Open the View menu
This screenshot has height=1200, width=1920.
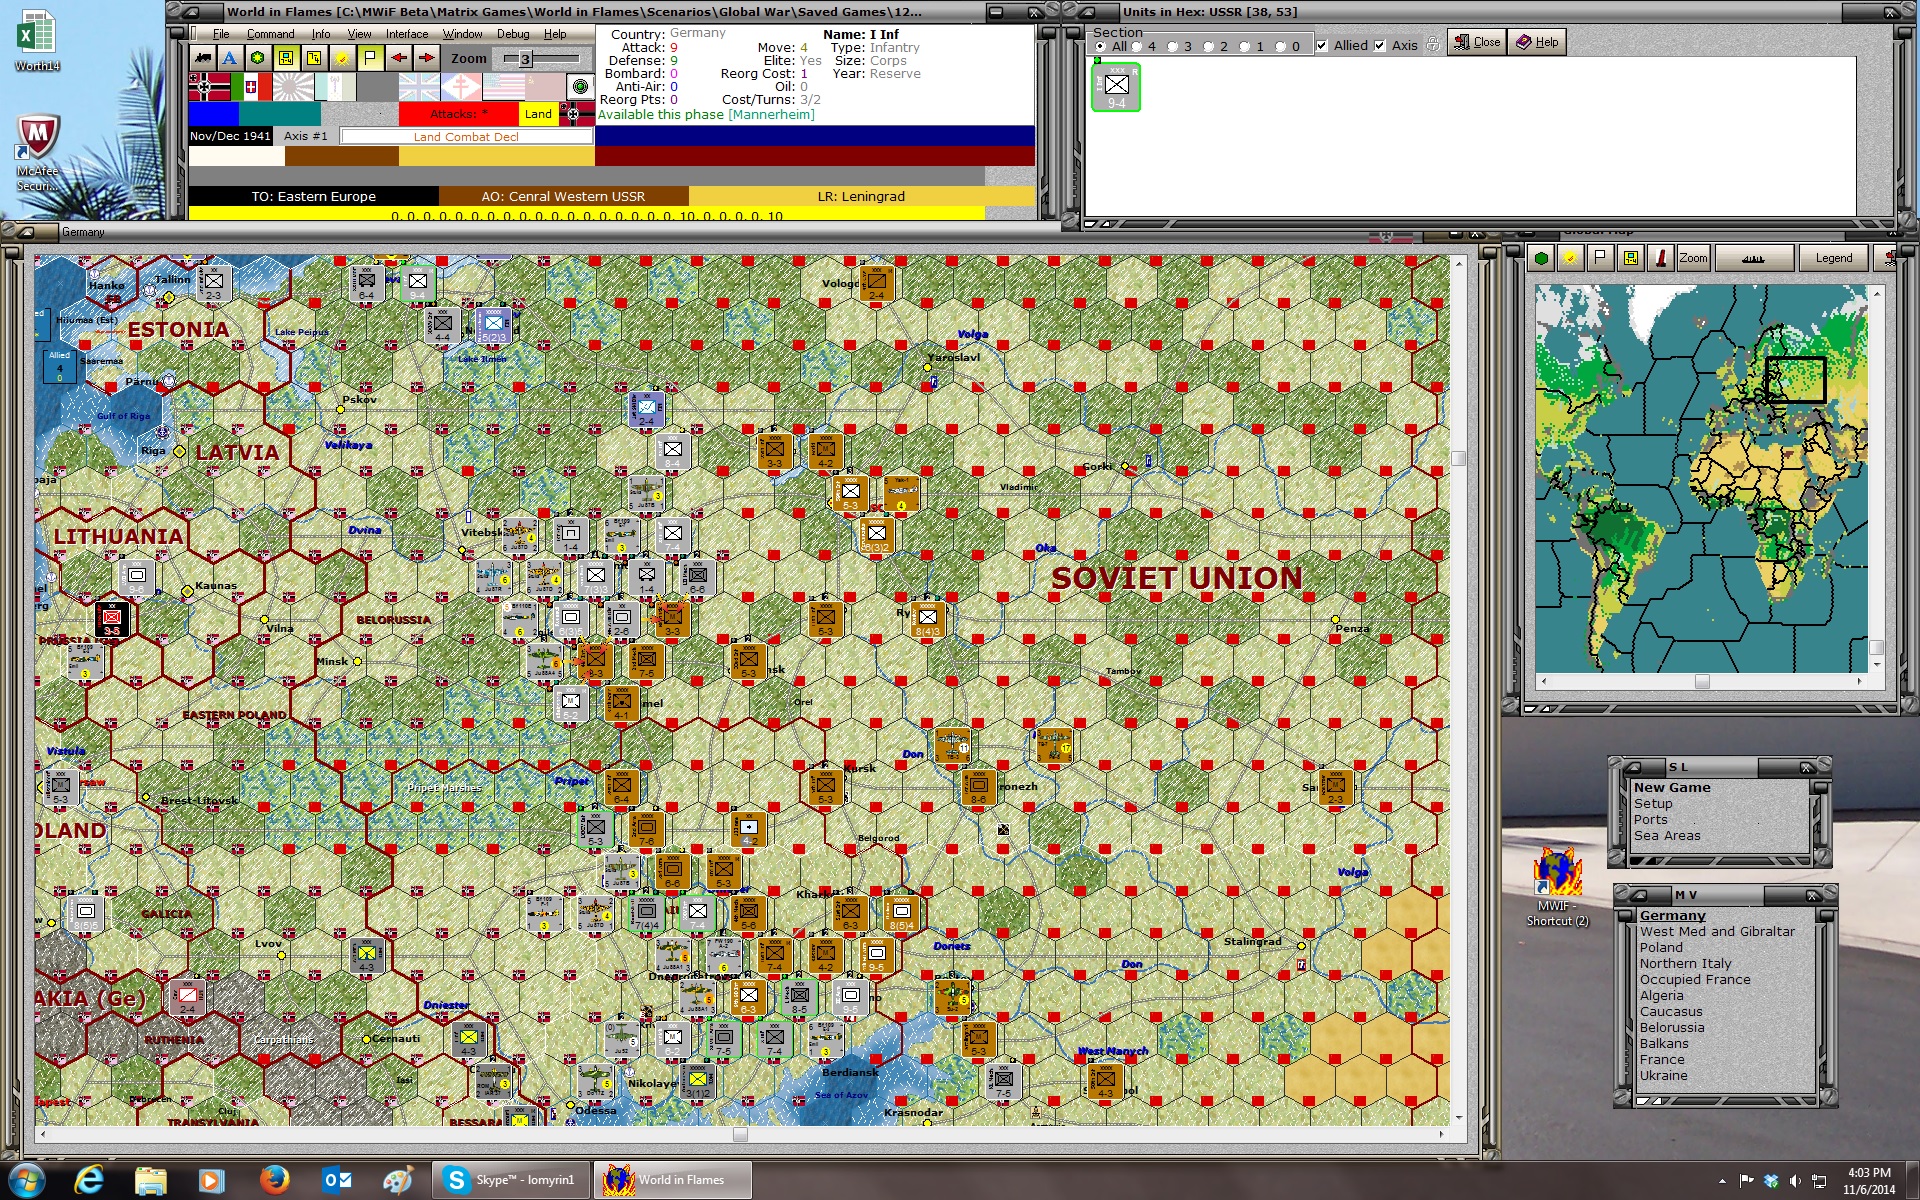click(359, 34)
